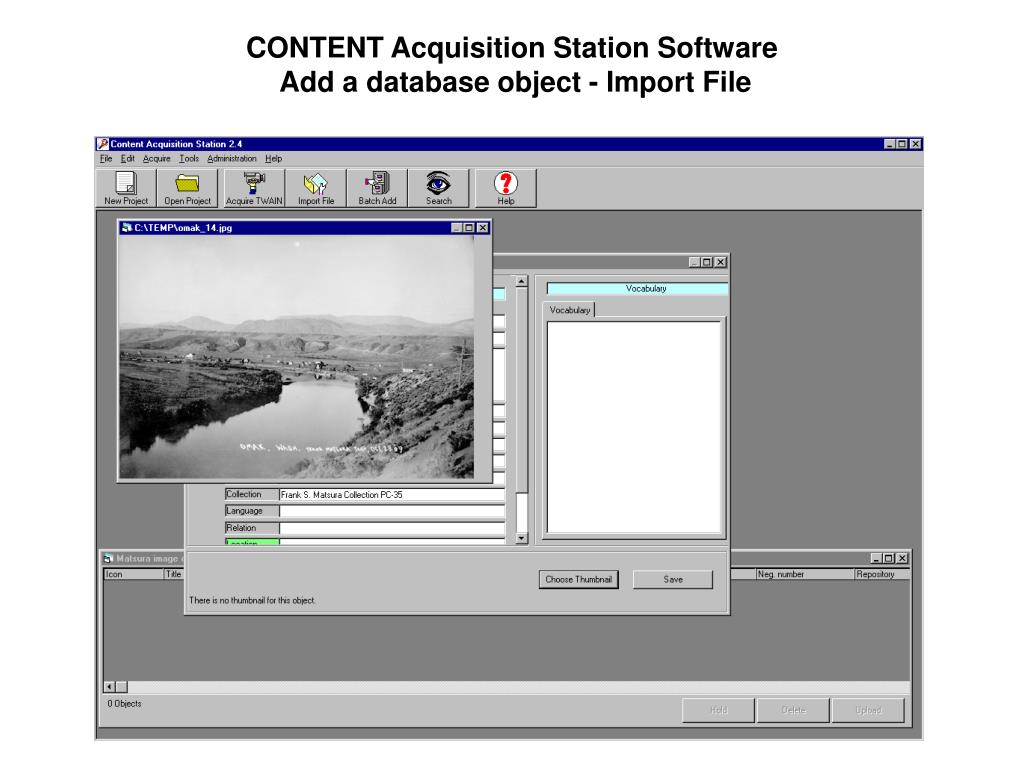
Task: Open the Batch Add tool
Action: pos(377,188)
